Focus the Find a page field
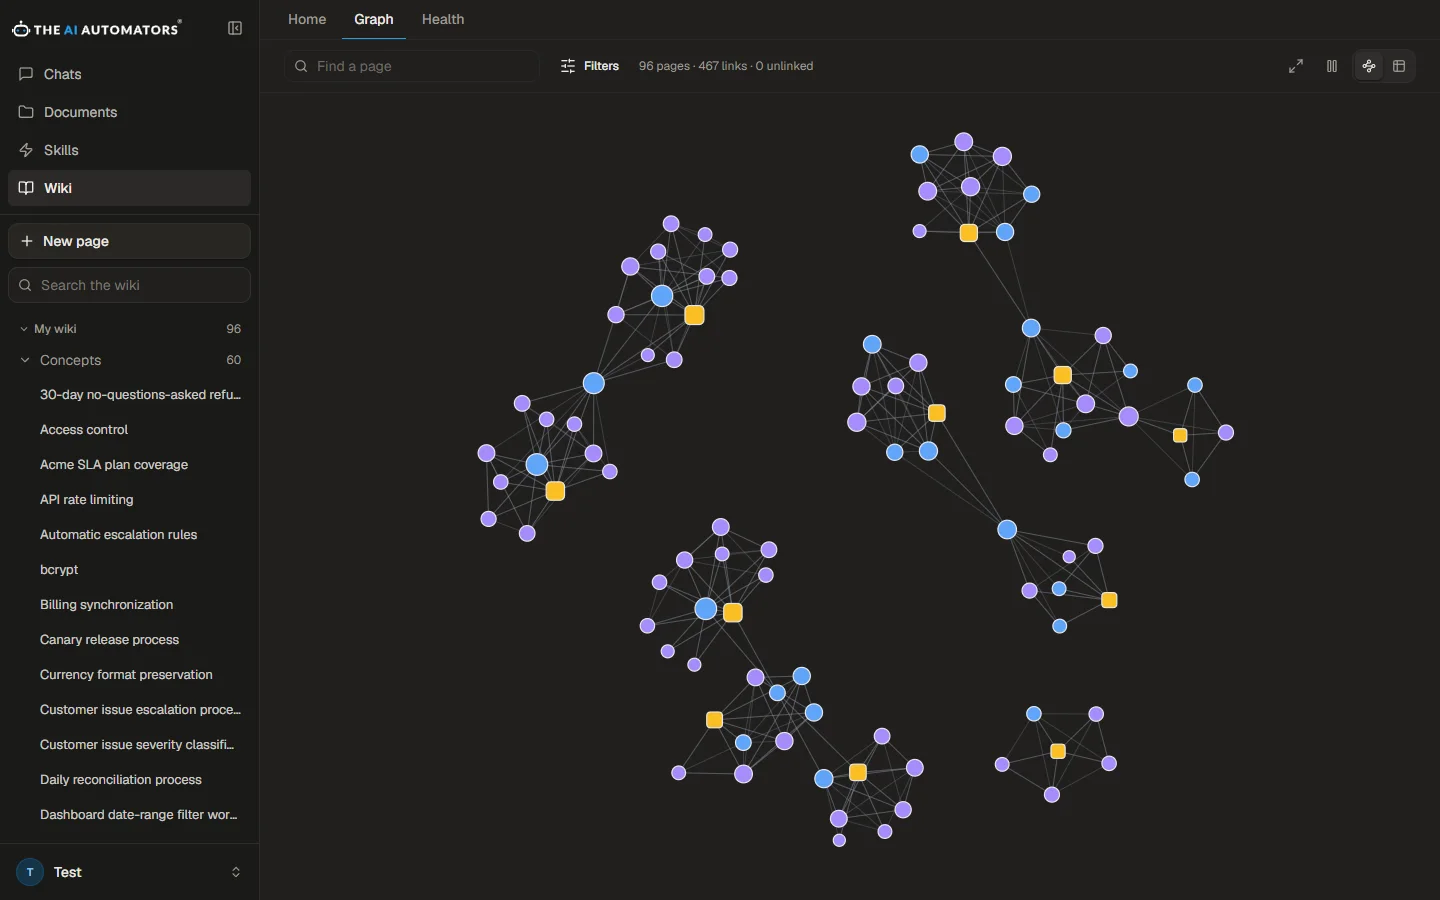This screenshot has width=1440, height=900. click(412, 66)
